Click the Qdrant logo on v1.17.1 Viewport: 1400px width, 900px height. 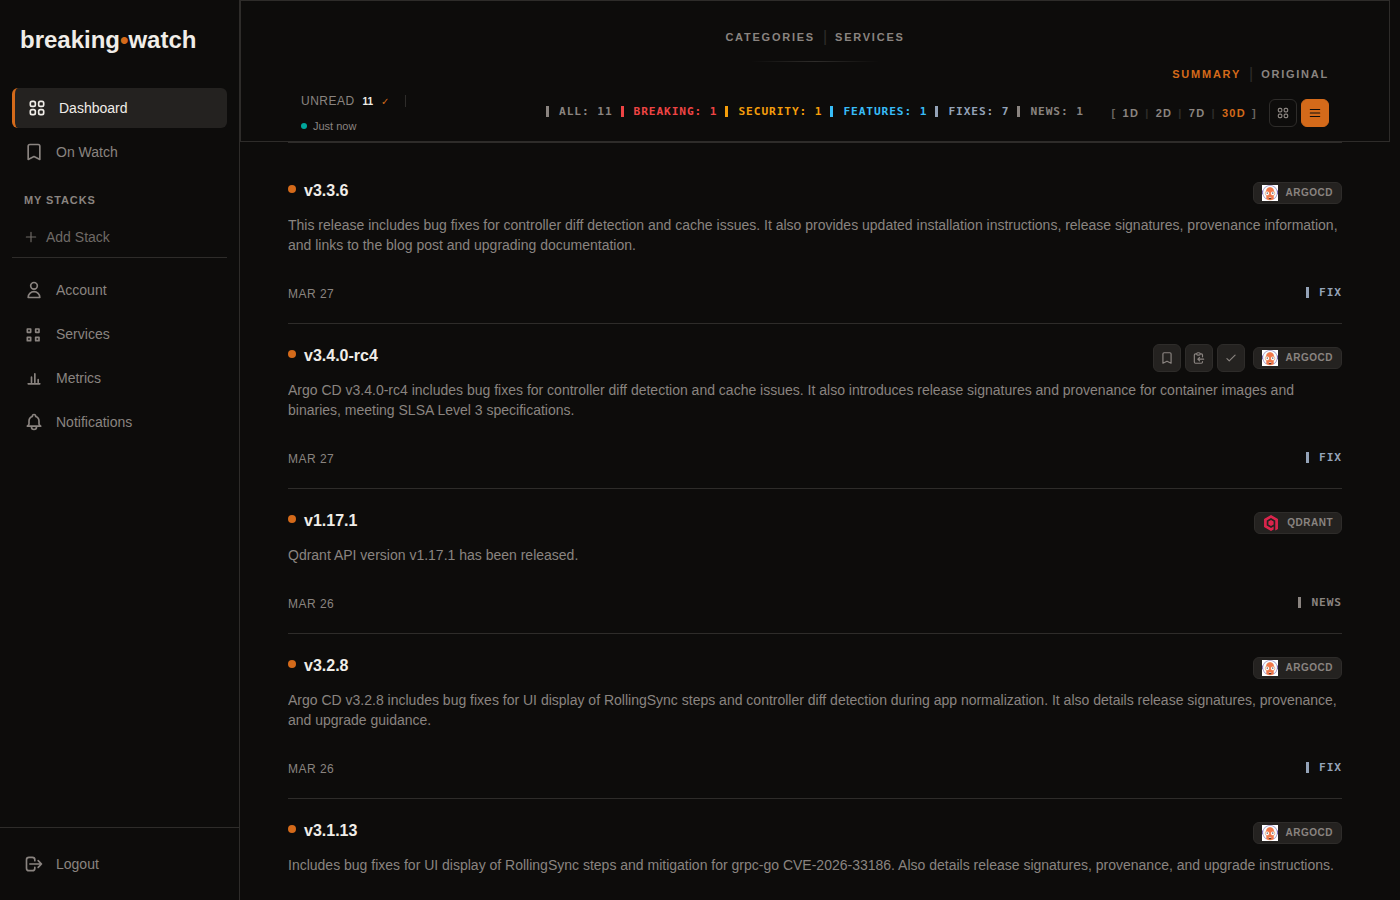[x=1271, y=523]
